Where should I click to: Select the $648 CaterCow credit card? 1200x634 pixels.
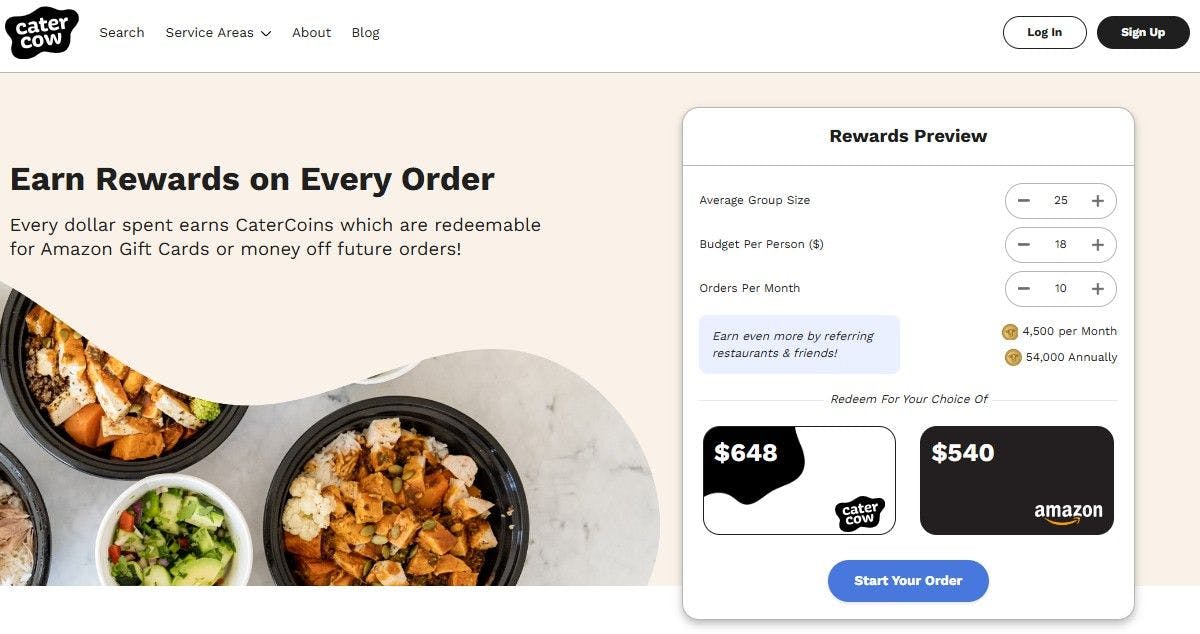pos(799,481)
